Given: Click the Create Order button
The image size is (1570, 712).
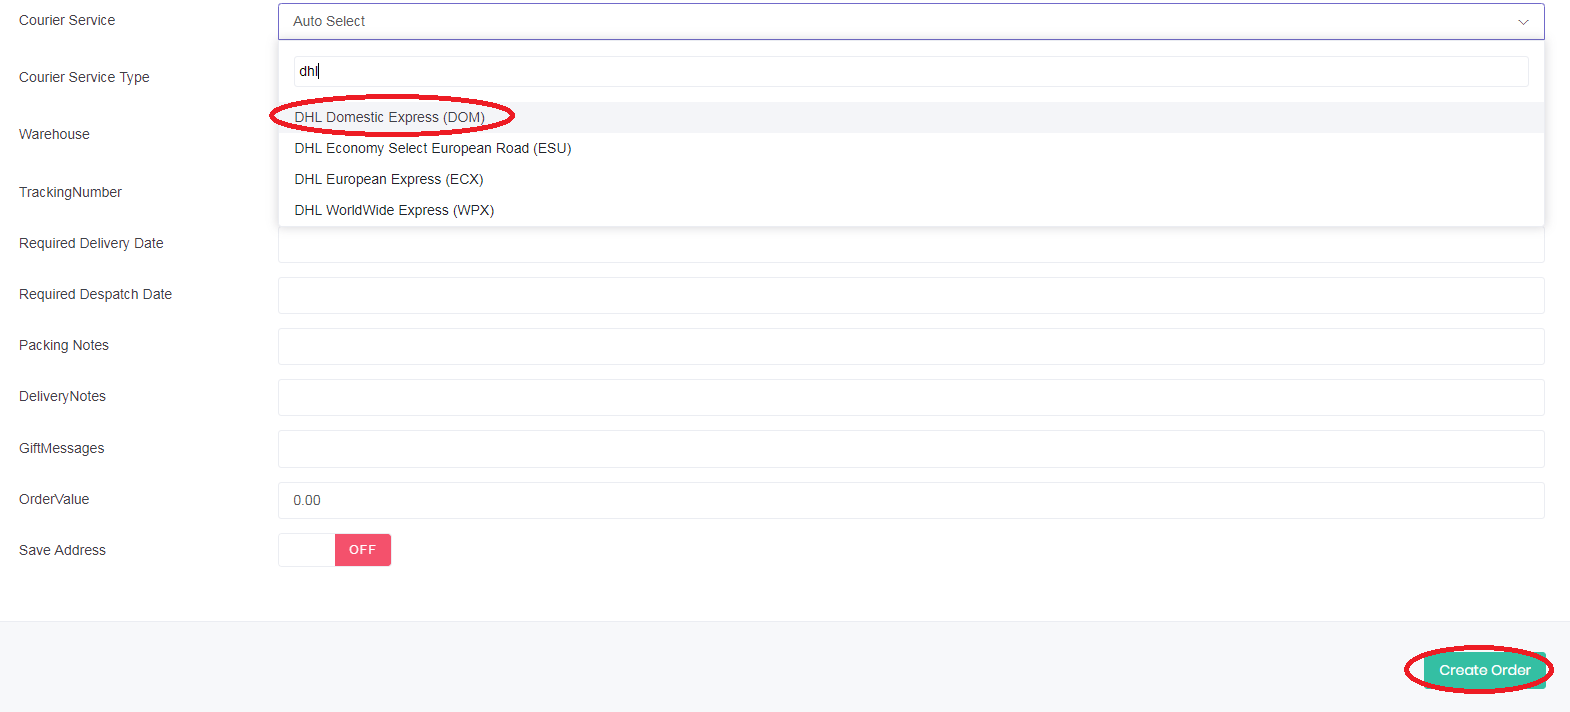Looking at the screenshot, I should coord(1484,670).
